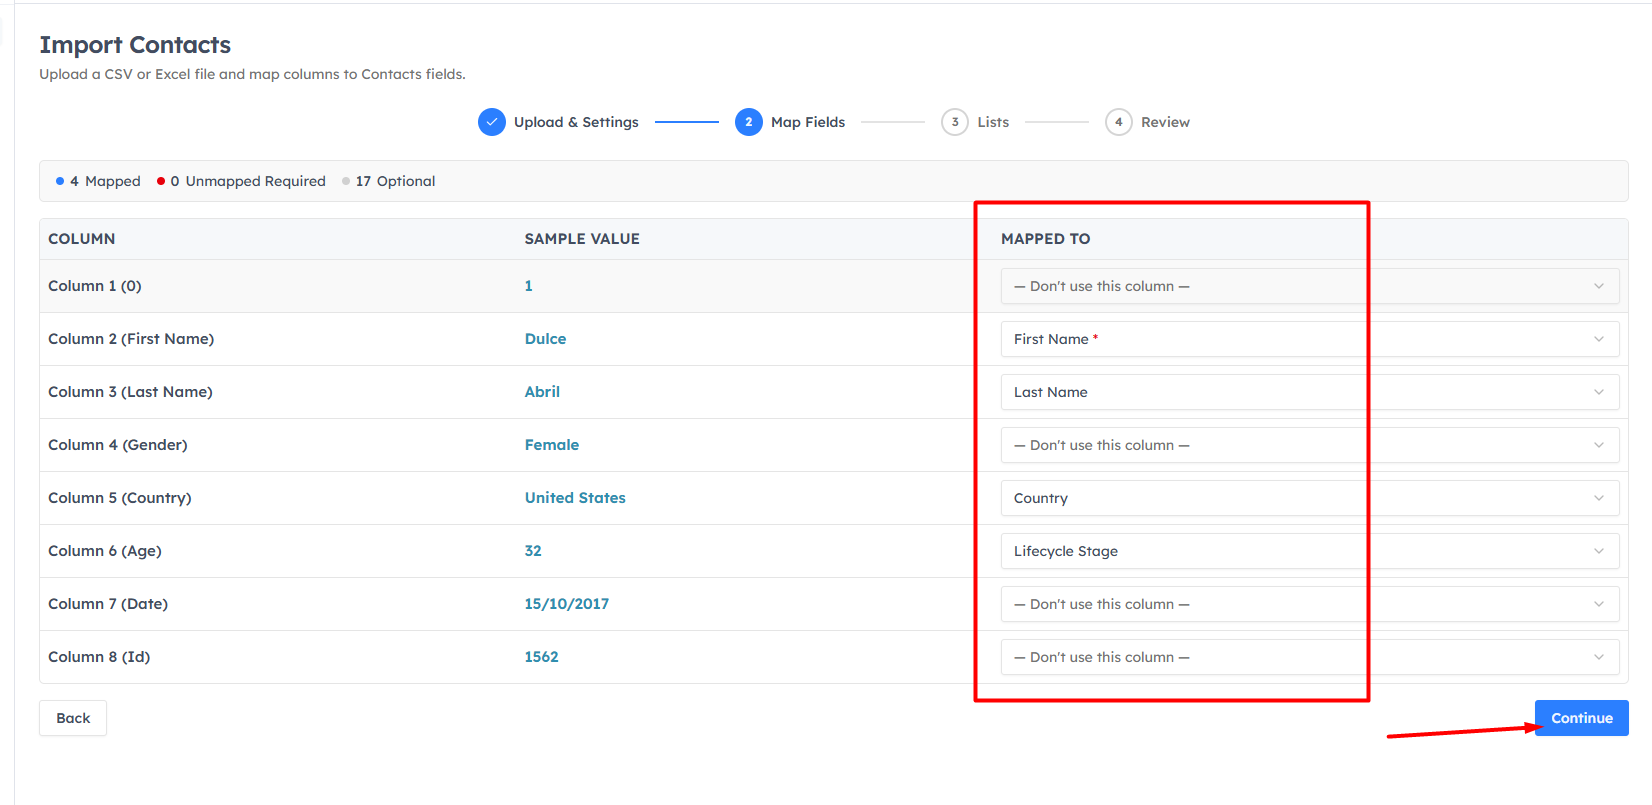Viewport: 1652px width, 805px height.
Task: Click the 17 Optional indicator
Action: coord(388,181)
